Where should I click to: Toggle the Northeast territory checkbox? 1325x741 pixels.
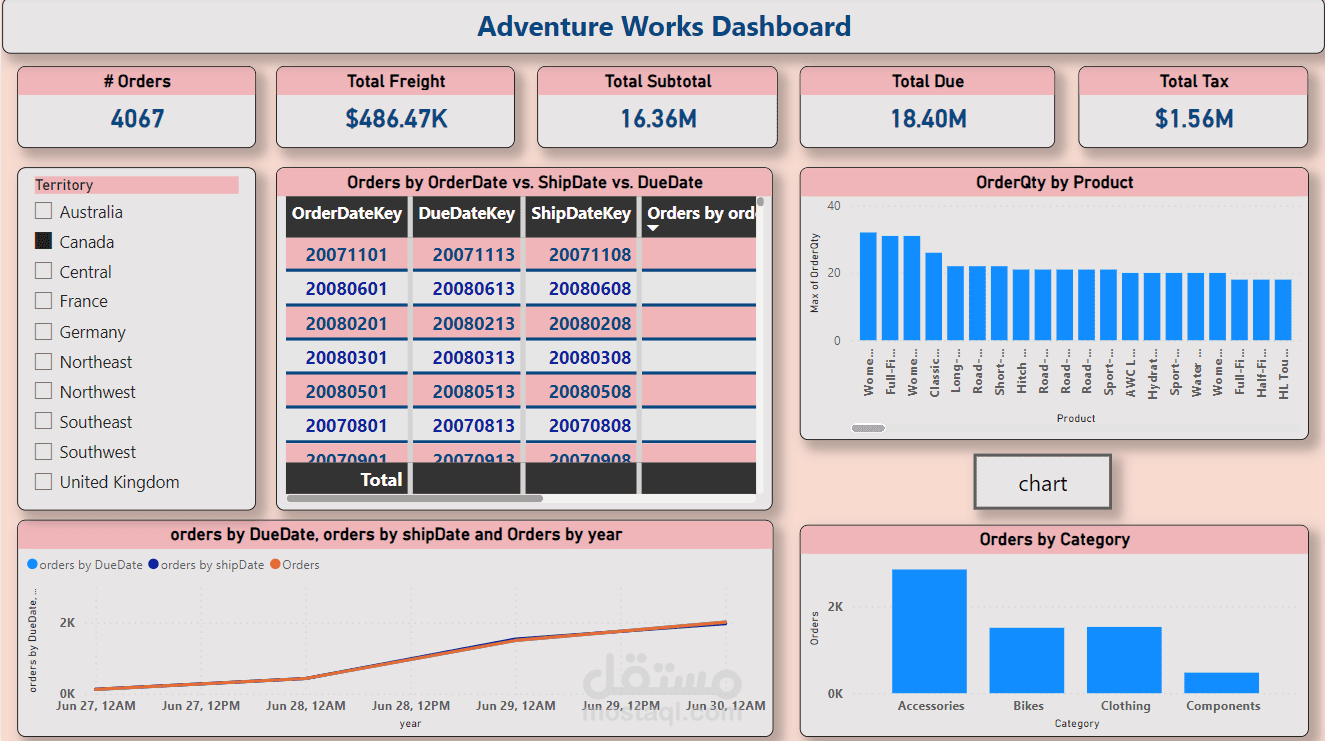[x=43, y=361]
